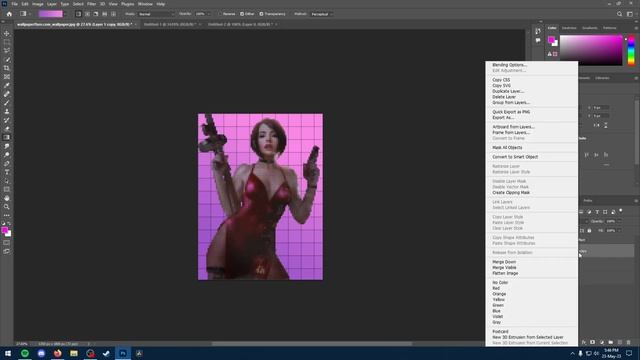Choose Create Clipping Mask
Screen dimensions: 640x360
point(511,192)
